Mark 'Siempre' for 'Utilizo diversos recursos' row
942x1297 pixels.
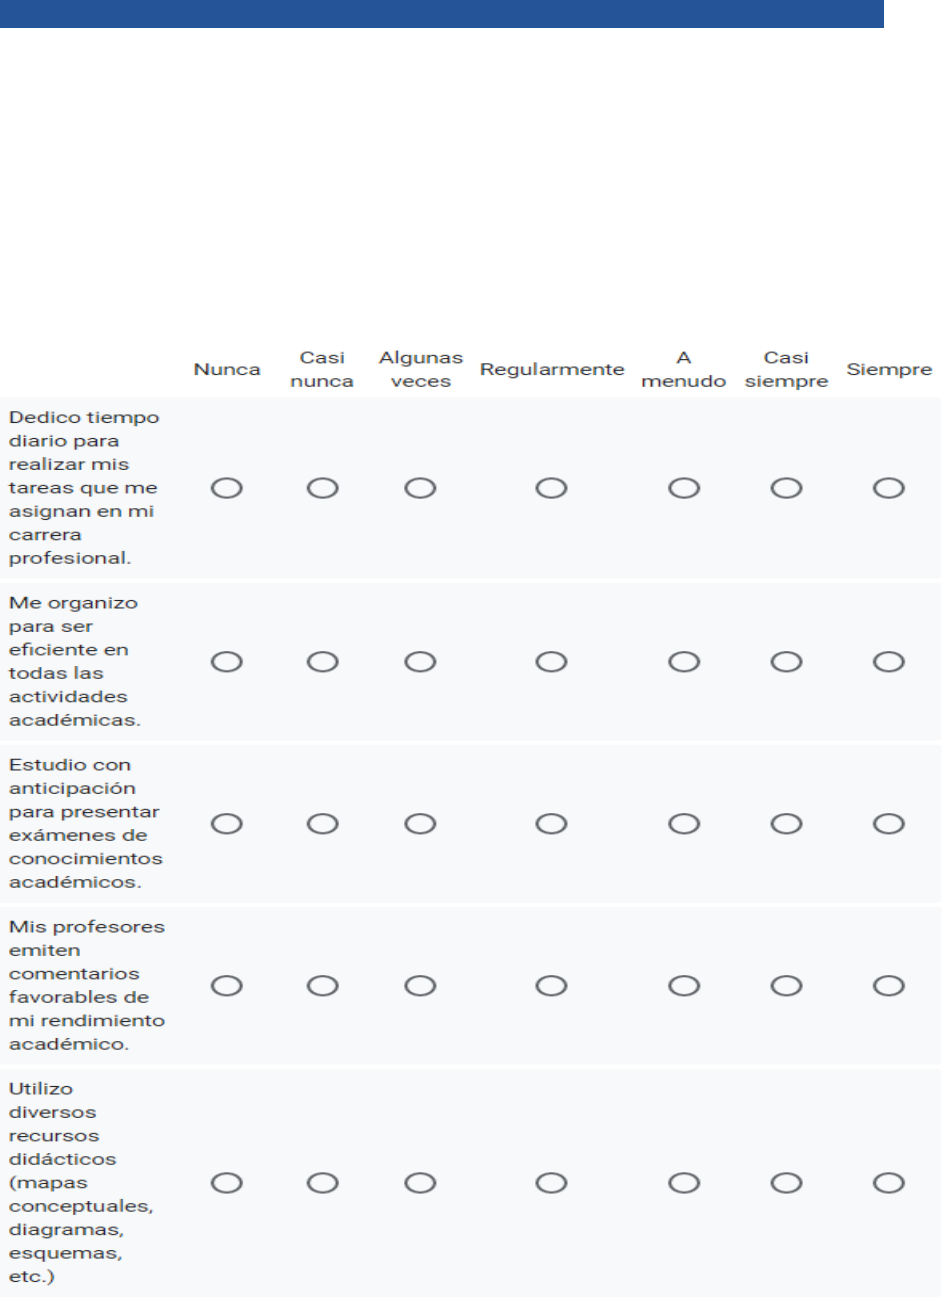(x=889, y=1183)
